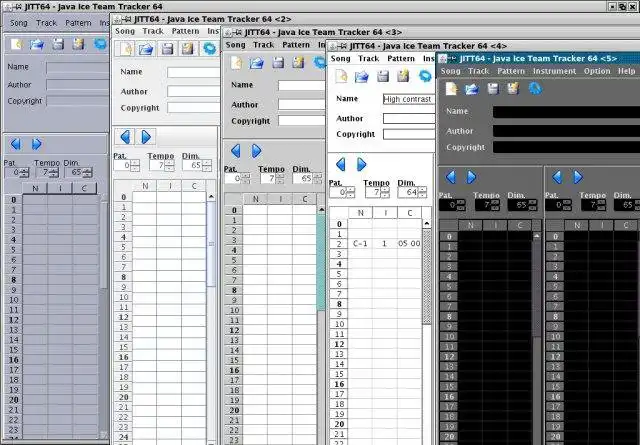Screen dimensions: 640x445
Task: Click the blue refresh icon in window <5>
Action: tap(536, 88)
